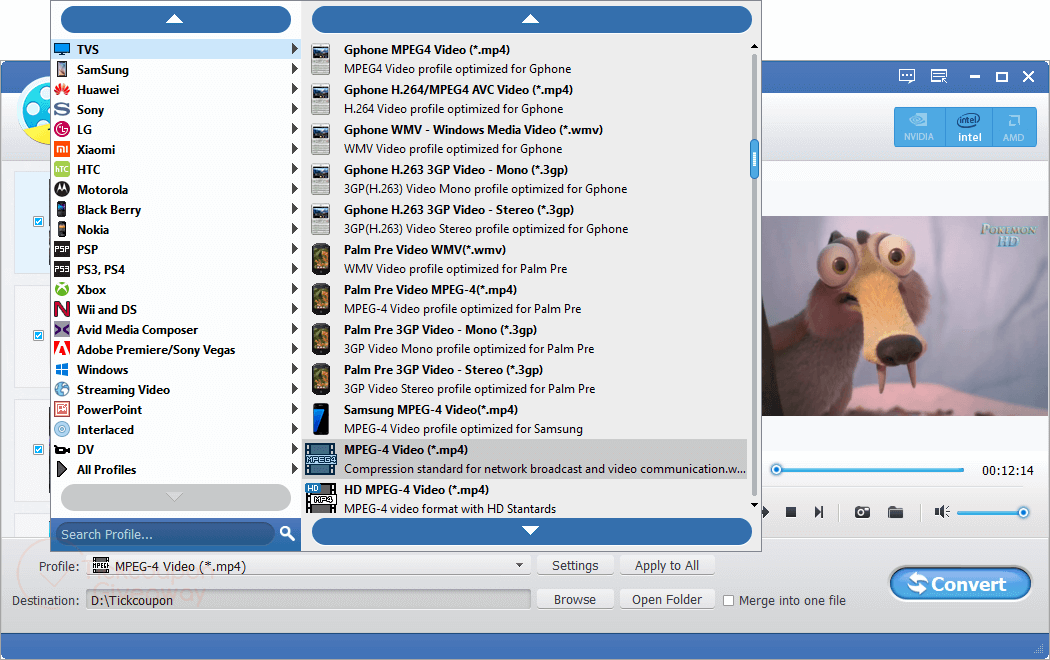Image resolution: width=1050 pixels, height=660 pixels.
Task: Click the Apply to All button
Action: (667, 566)
